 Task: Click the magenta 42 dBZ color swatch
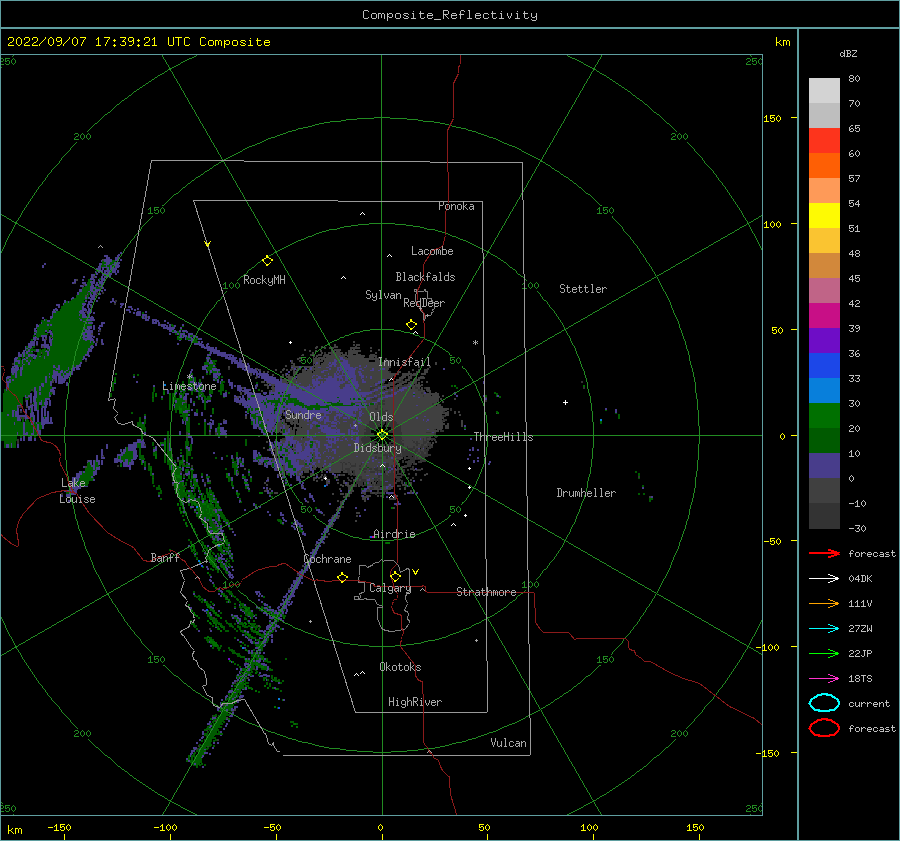824,315
